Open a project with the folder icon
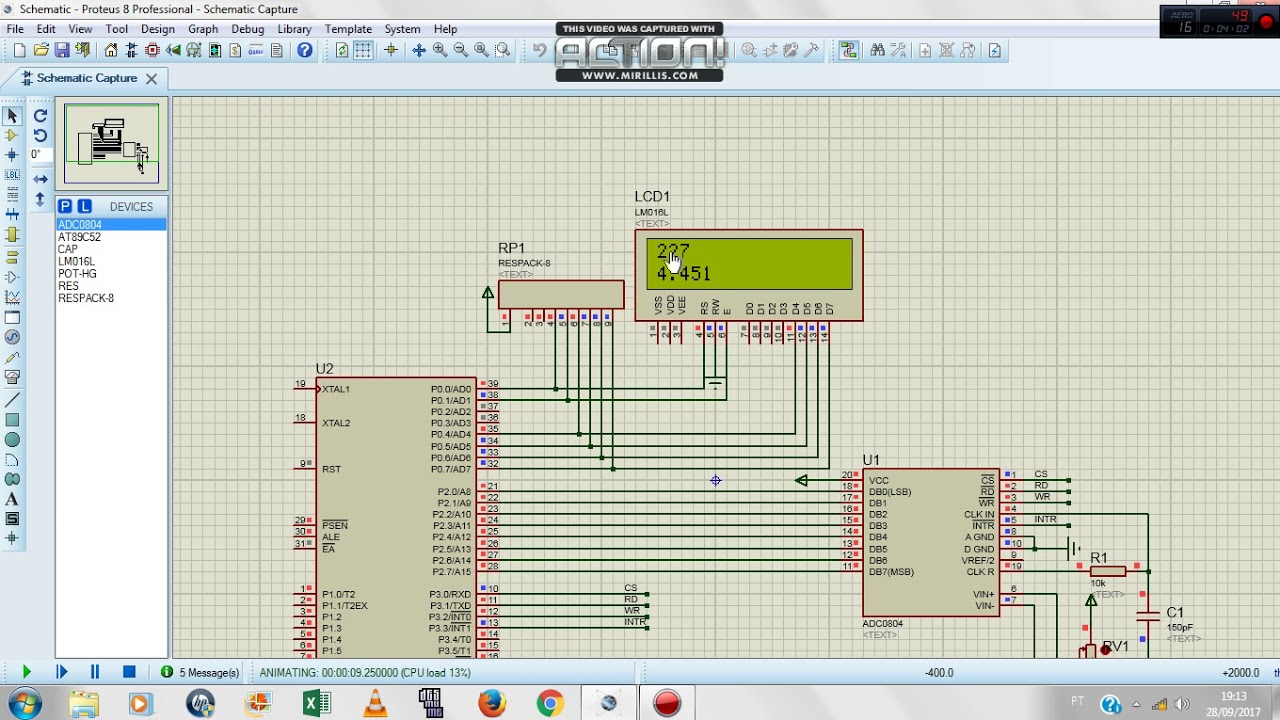The height and width of the screenshot is (720, 1280). (41, 50)
